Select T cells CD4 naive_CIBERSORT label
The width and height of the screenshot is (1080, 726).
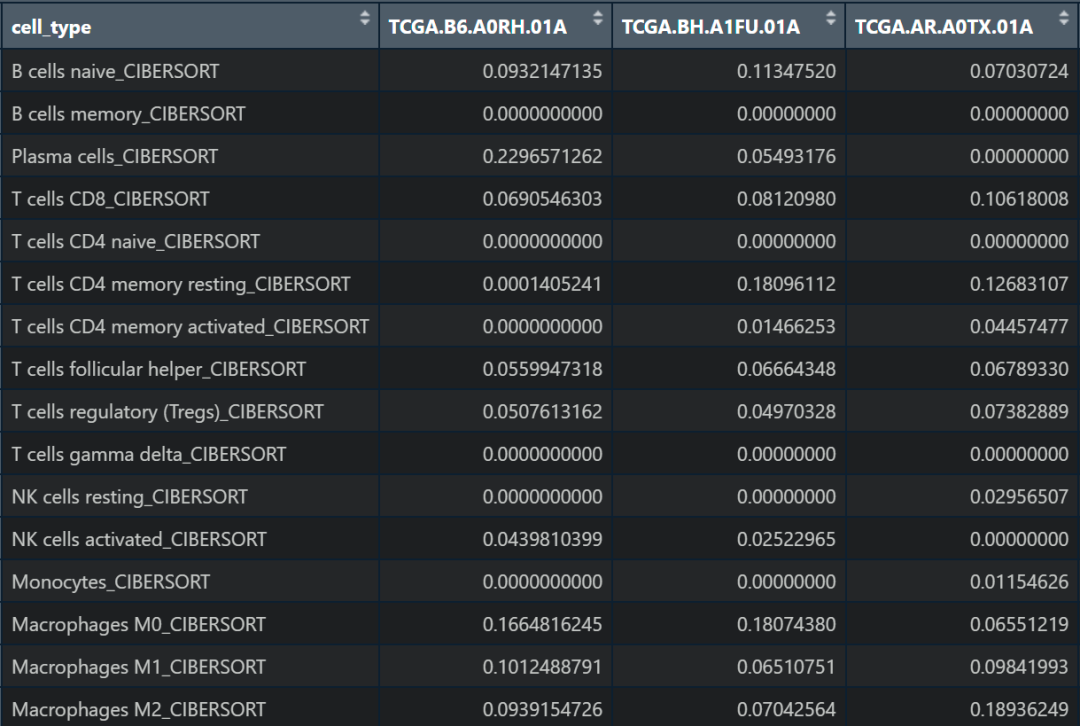(x=136, y=242)
